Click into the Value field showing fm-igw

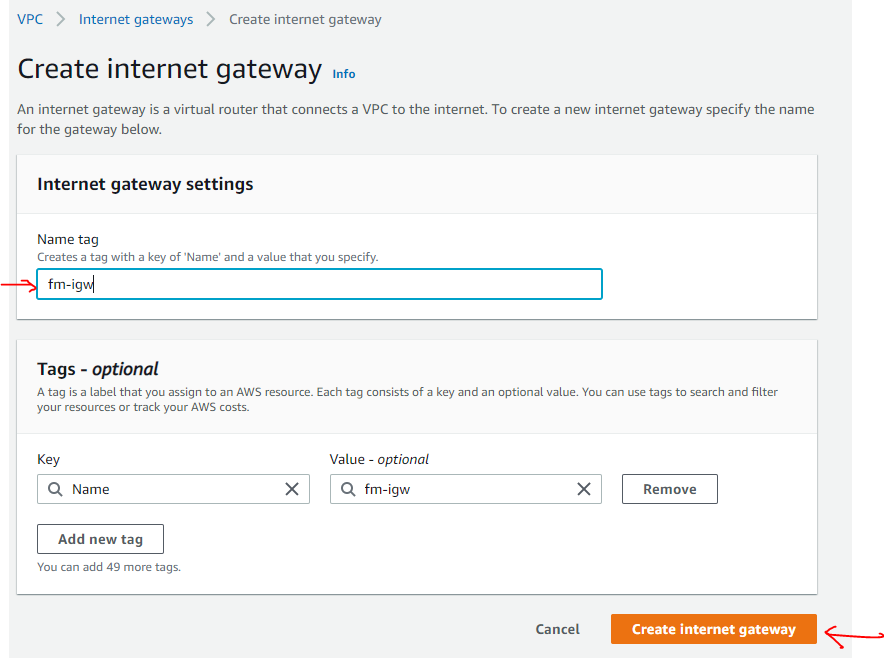click(x=462, y=489)
